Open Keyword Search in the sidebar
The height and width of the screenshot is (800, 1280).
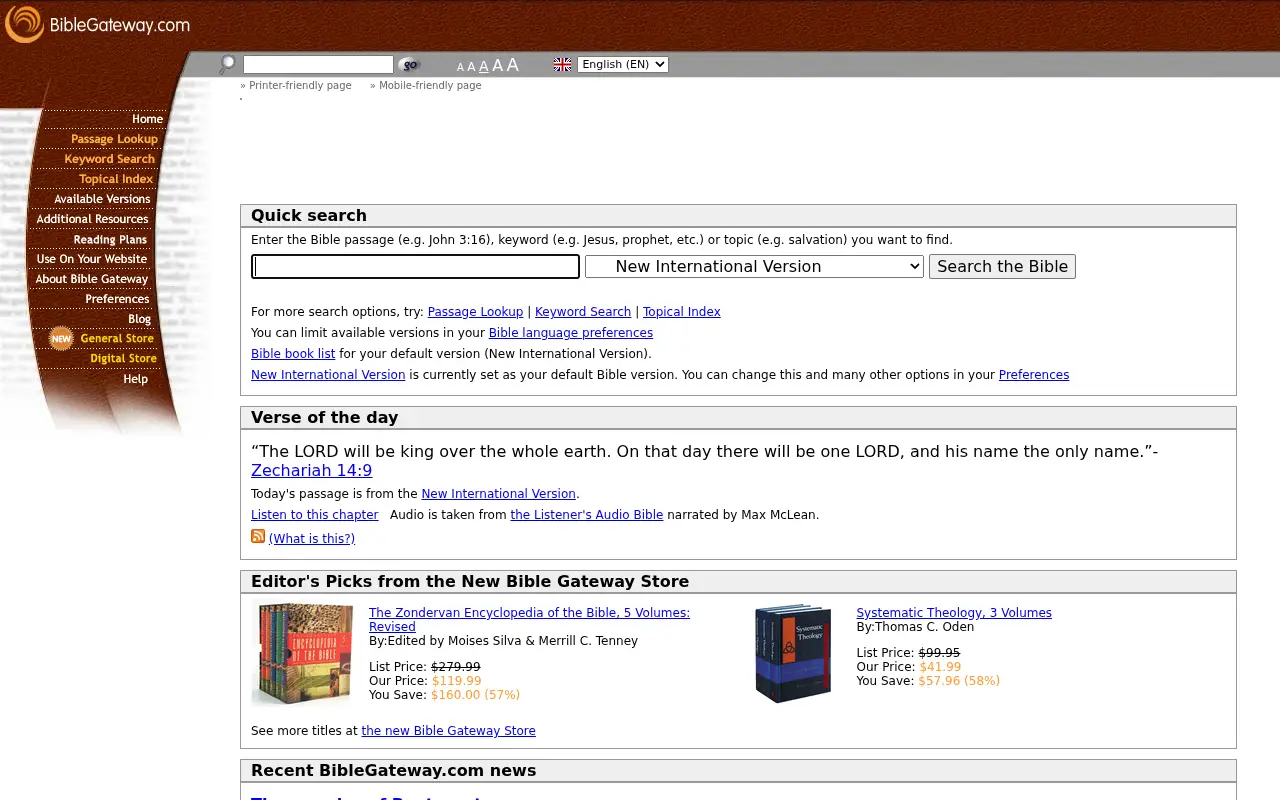(x=110, y=159)
